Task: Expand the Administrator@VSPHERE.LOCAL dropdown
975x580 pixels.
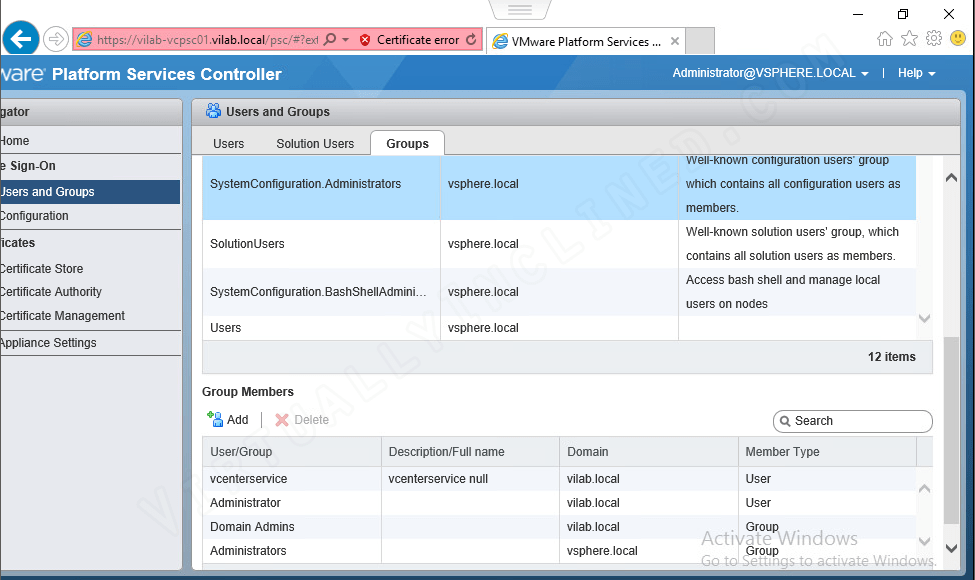Action: [770, 73]
